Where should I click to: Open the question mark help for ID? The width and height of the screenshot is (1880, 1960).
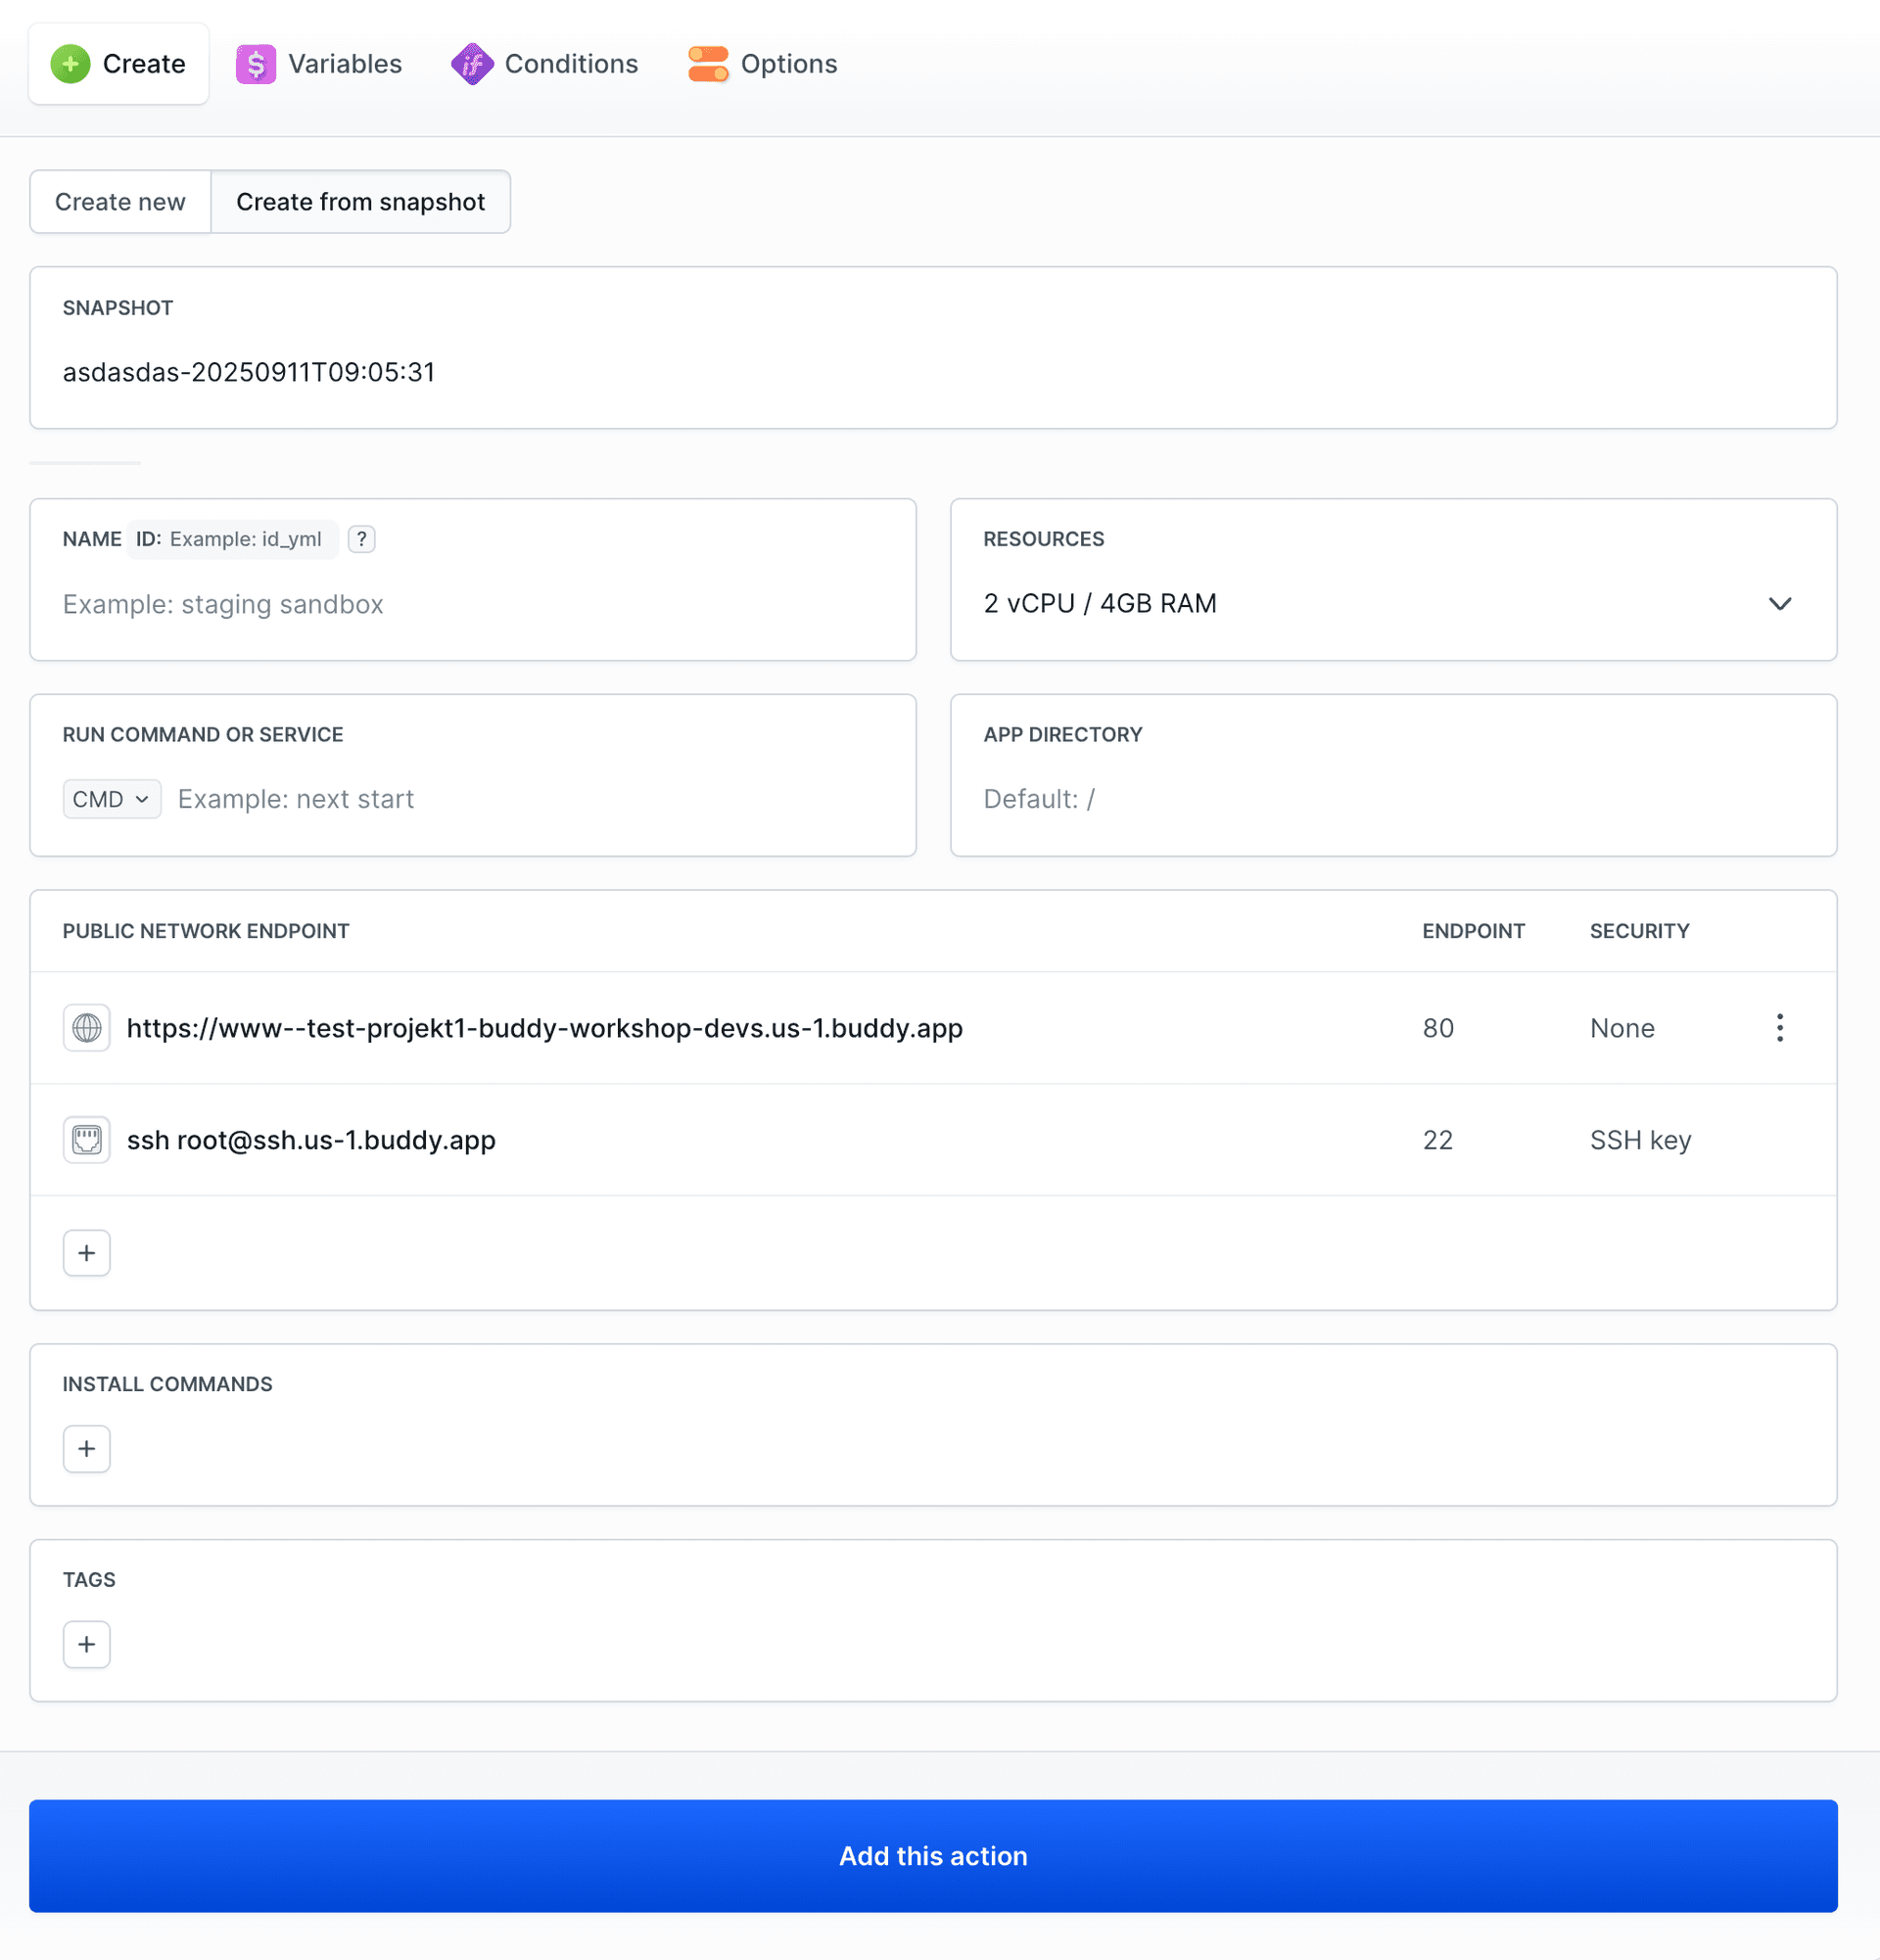click(362, 539)
